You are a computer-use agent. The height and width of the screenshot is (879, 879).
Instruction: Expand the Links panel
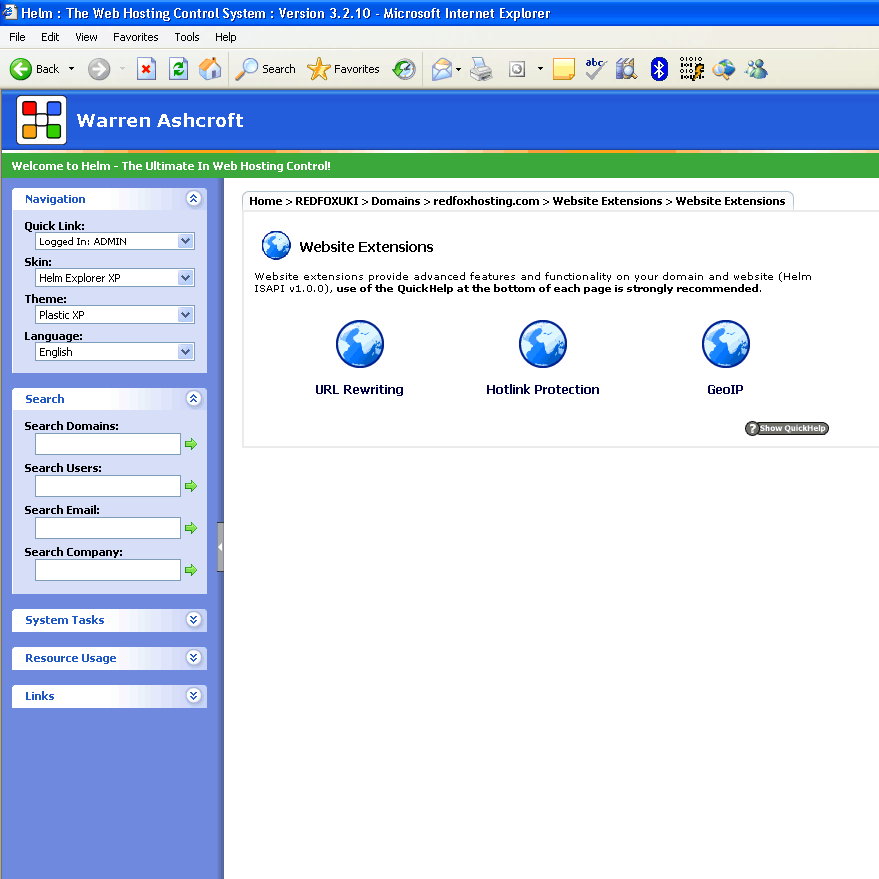tap(193, 696)
